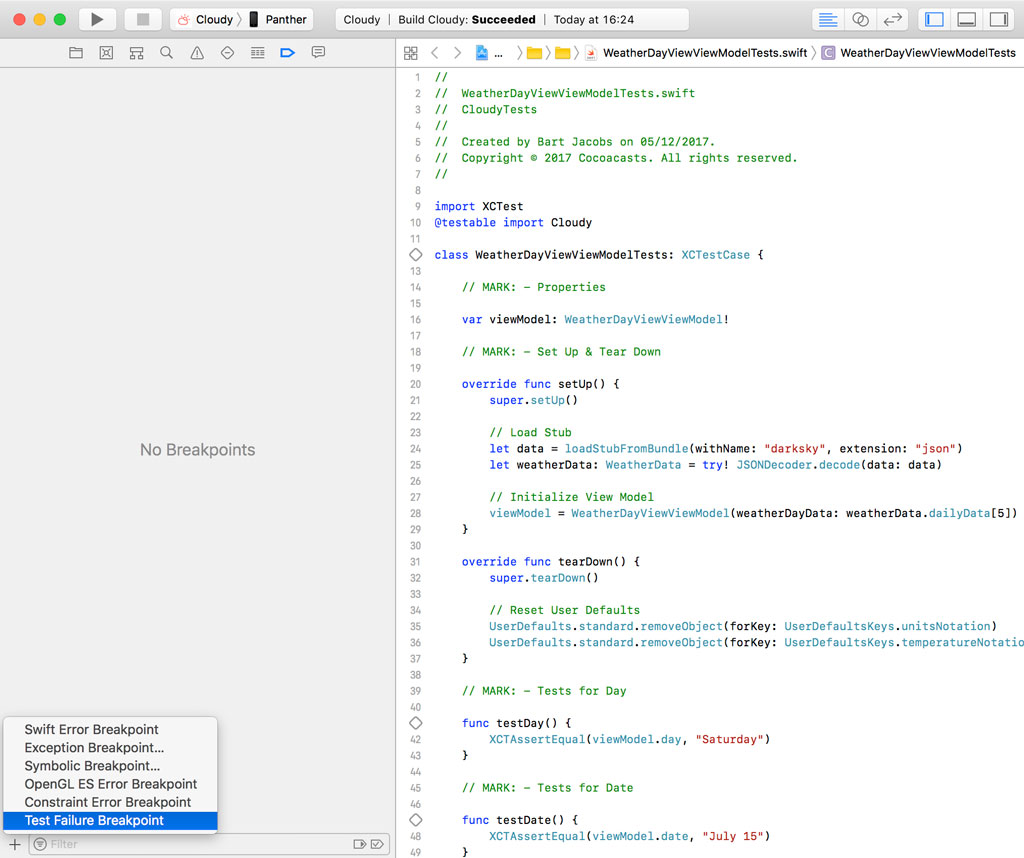
Task: Show related items via the grid icon
Action: (413, 52)
